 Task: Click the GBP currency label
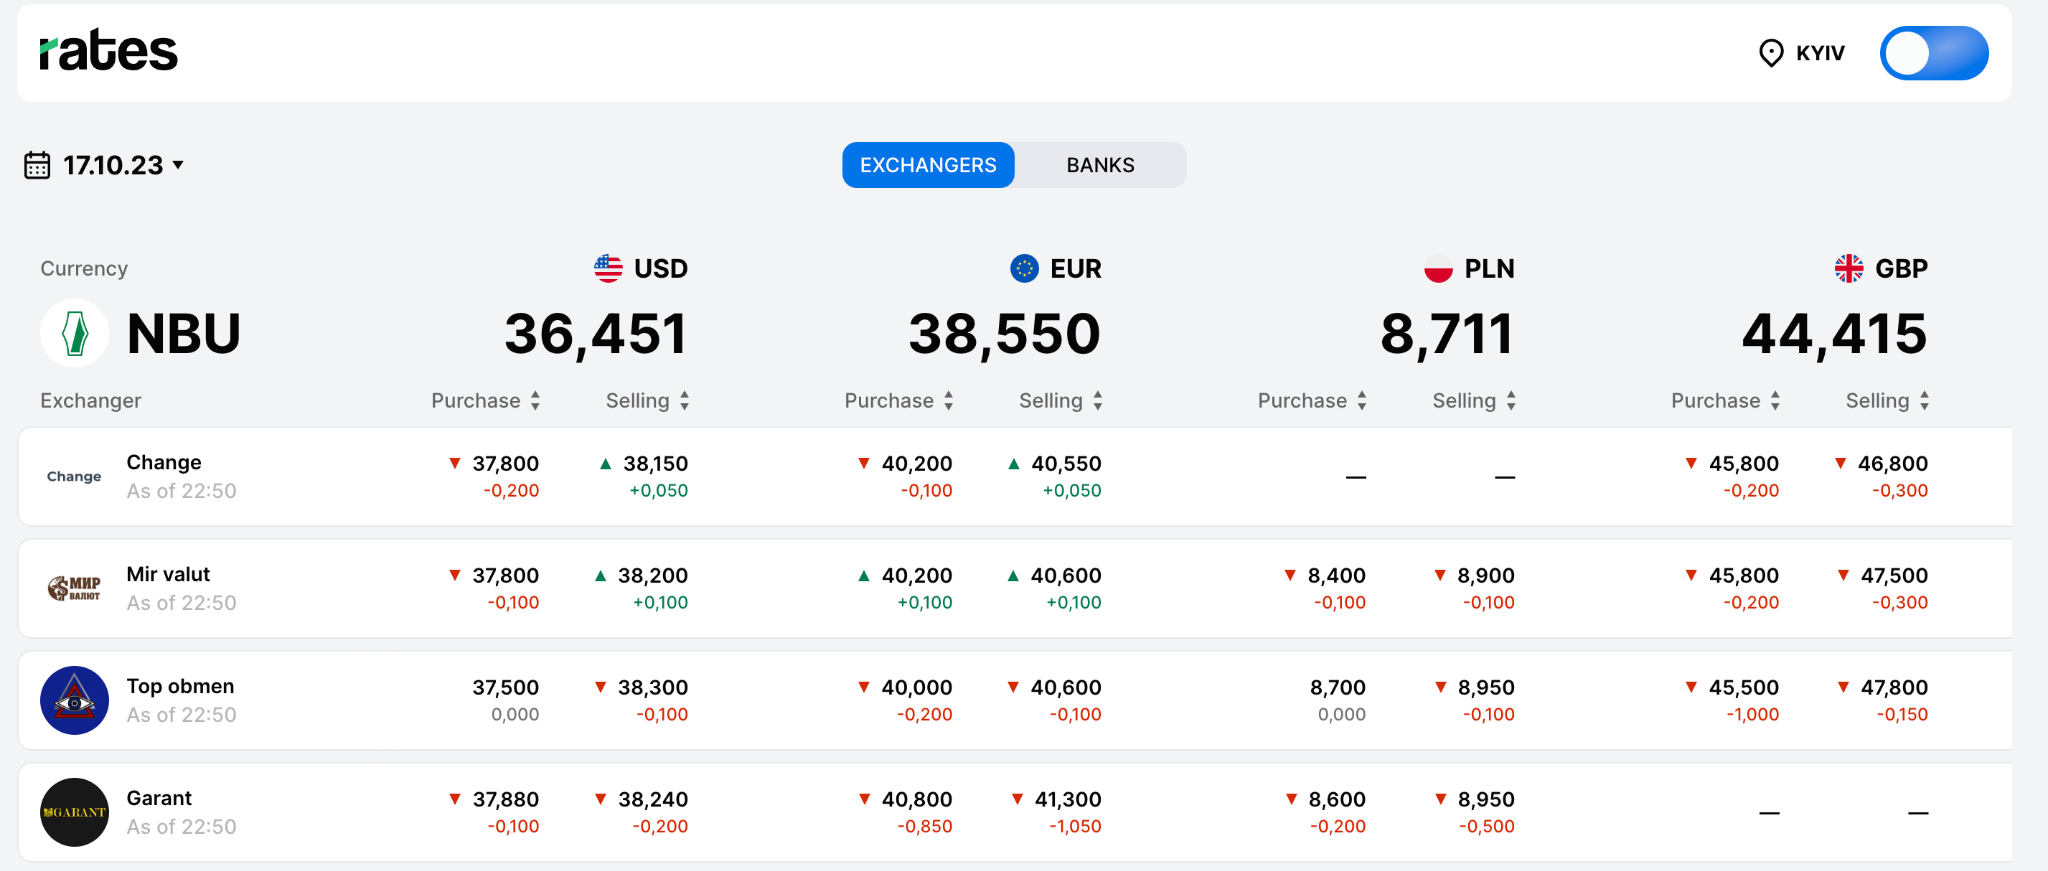(1902, 269)
